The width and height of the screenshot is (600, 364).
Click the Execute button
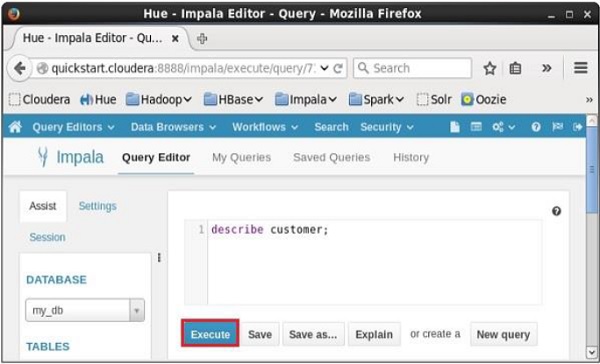point(210,334)
